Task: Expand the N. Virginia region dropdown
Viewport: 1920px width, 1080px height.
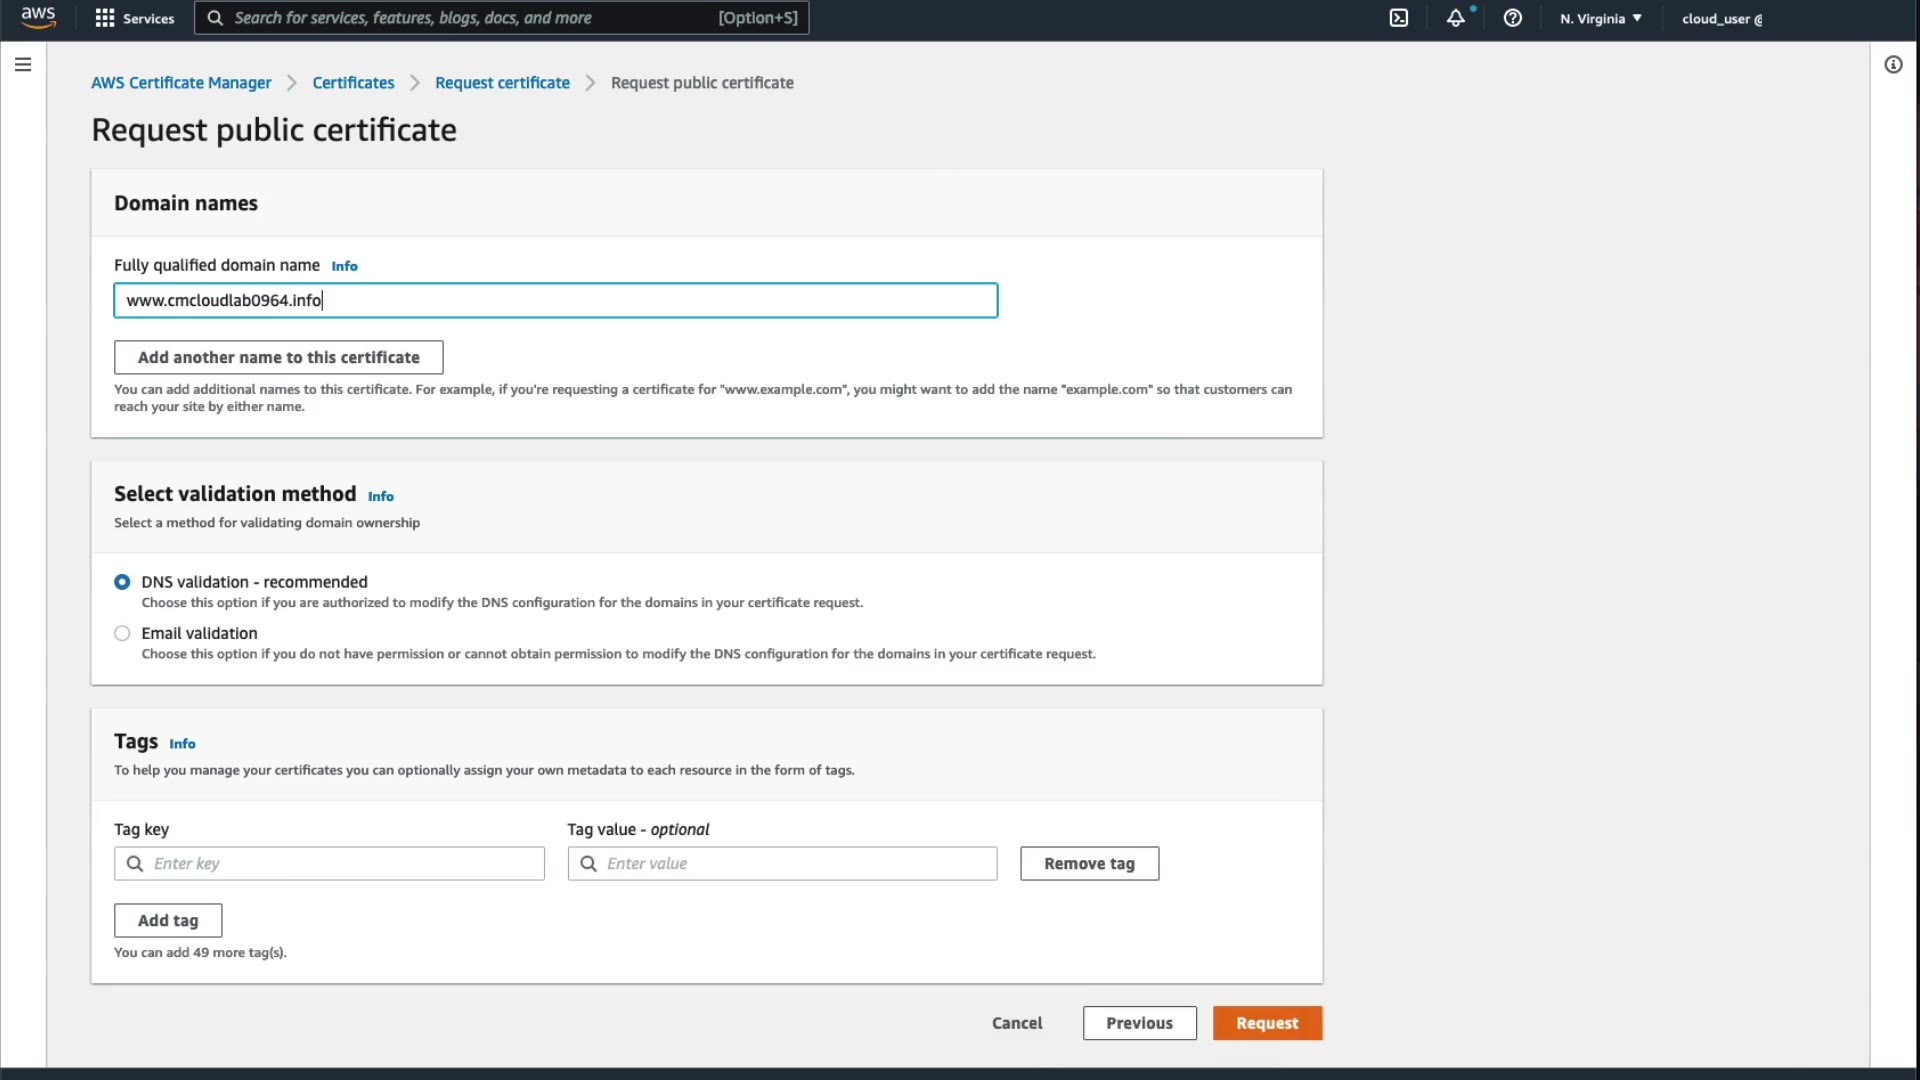Action: coord(1600,18)
